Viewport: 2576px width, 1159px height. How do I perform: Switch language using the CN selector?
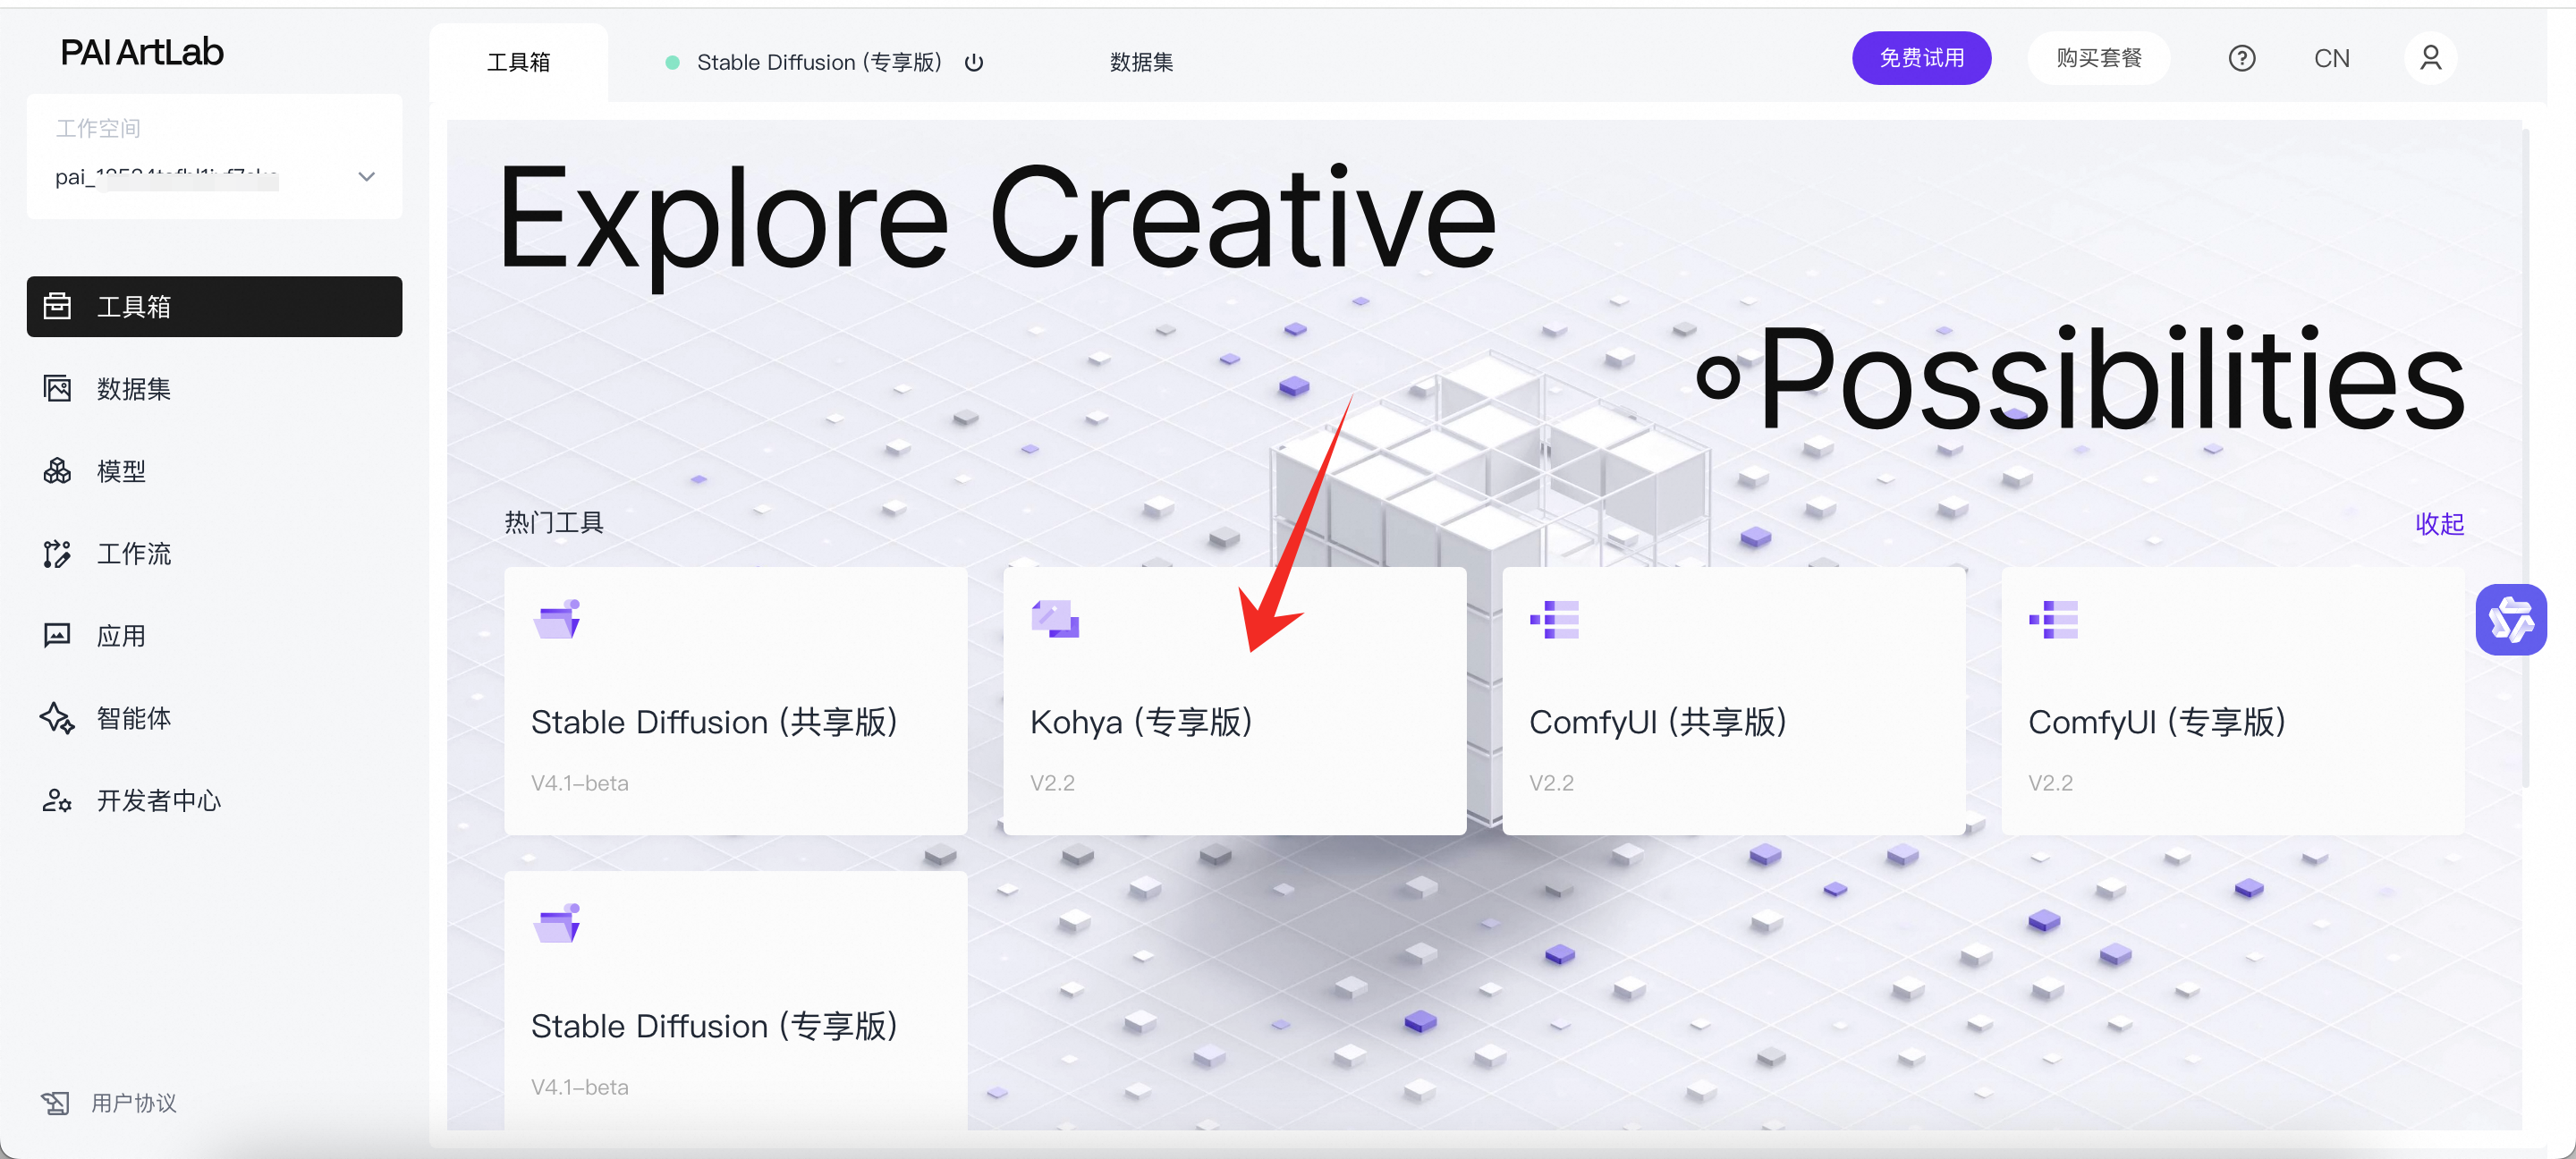pos(2331,59)
